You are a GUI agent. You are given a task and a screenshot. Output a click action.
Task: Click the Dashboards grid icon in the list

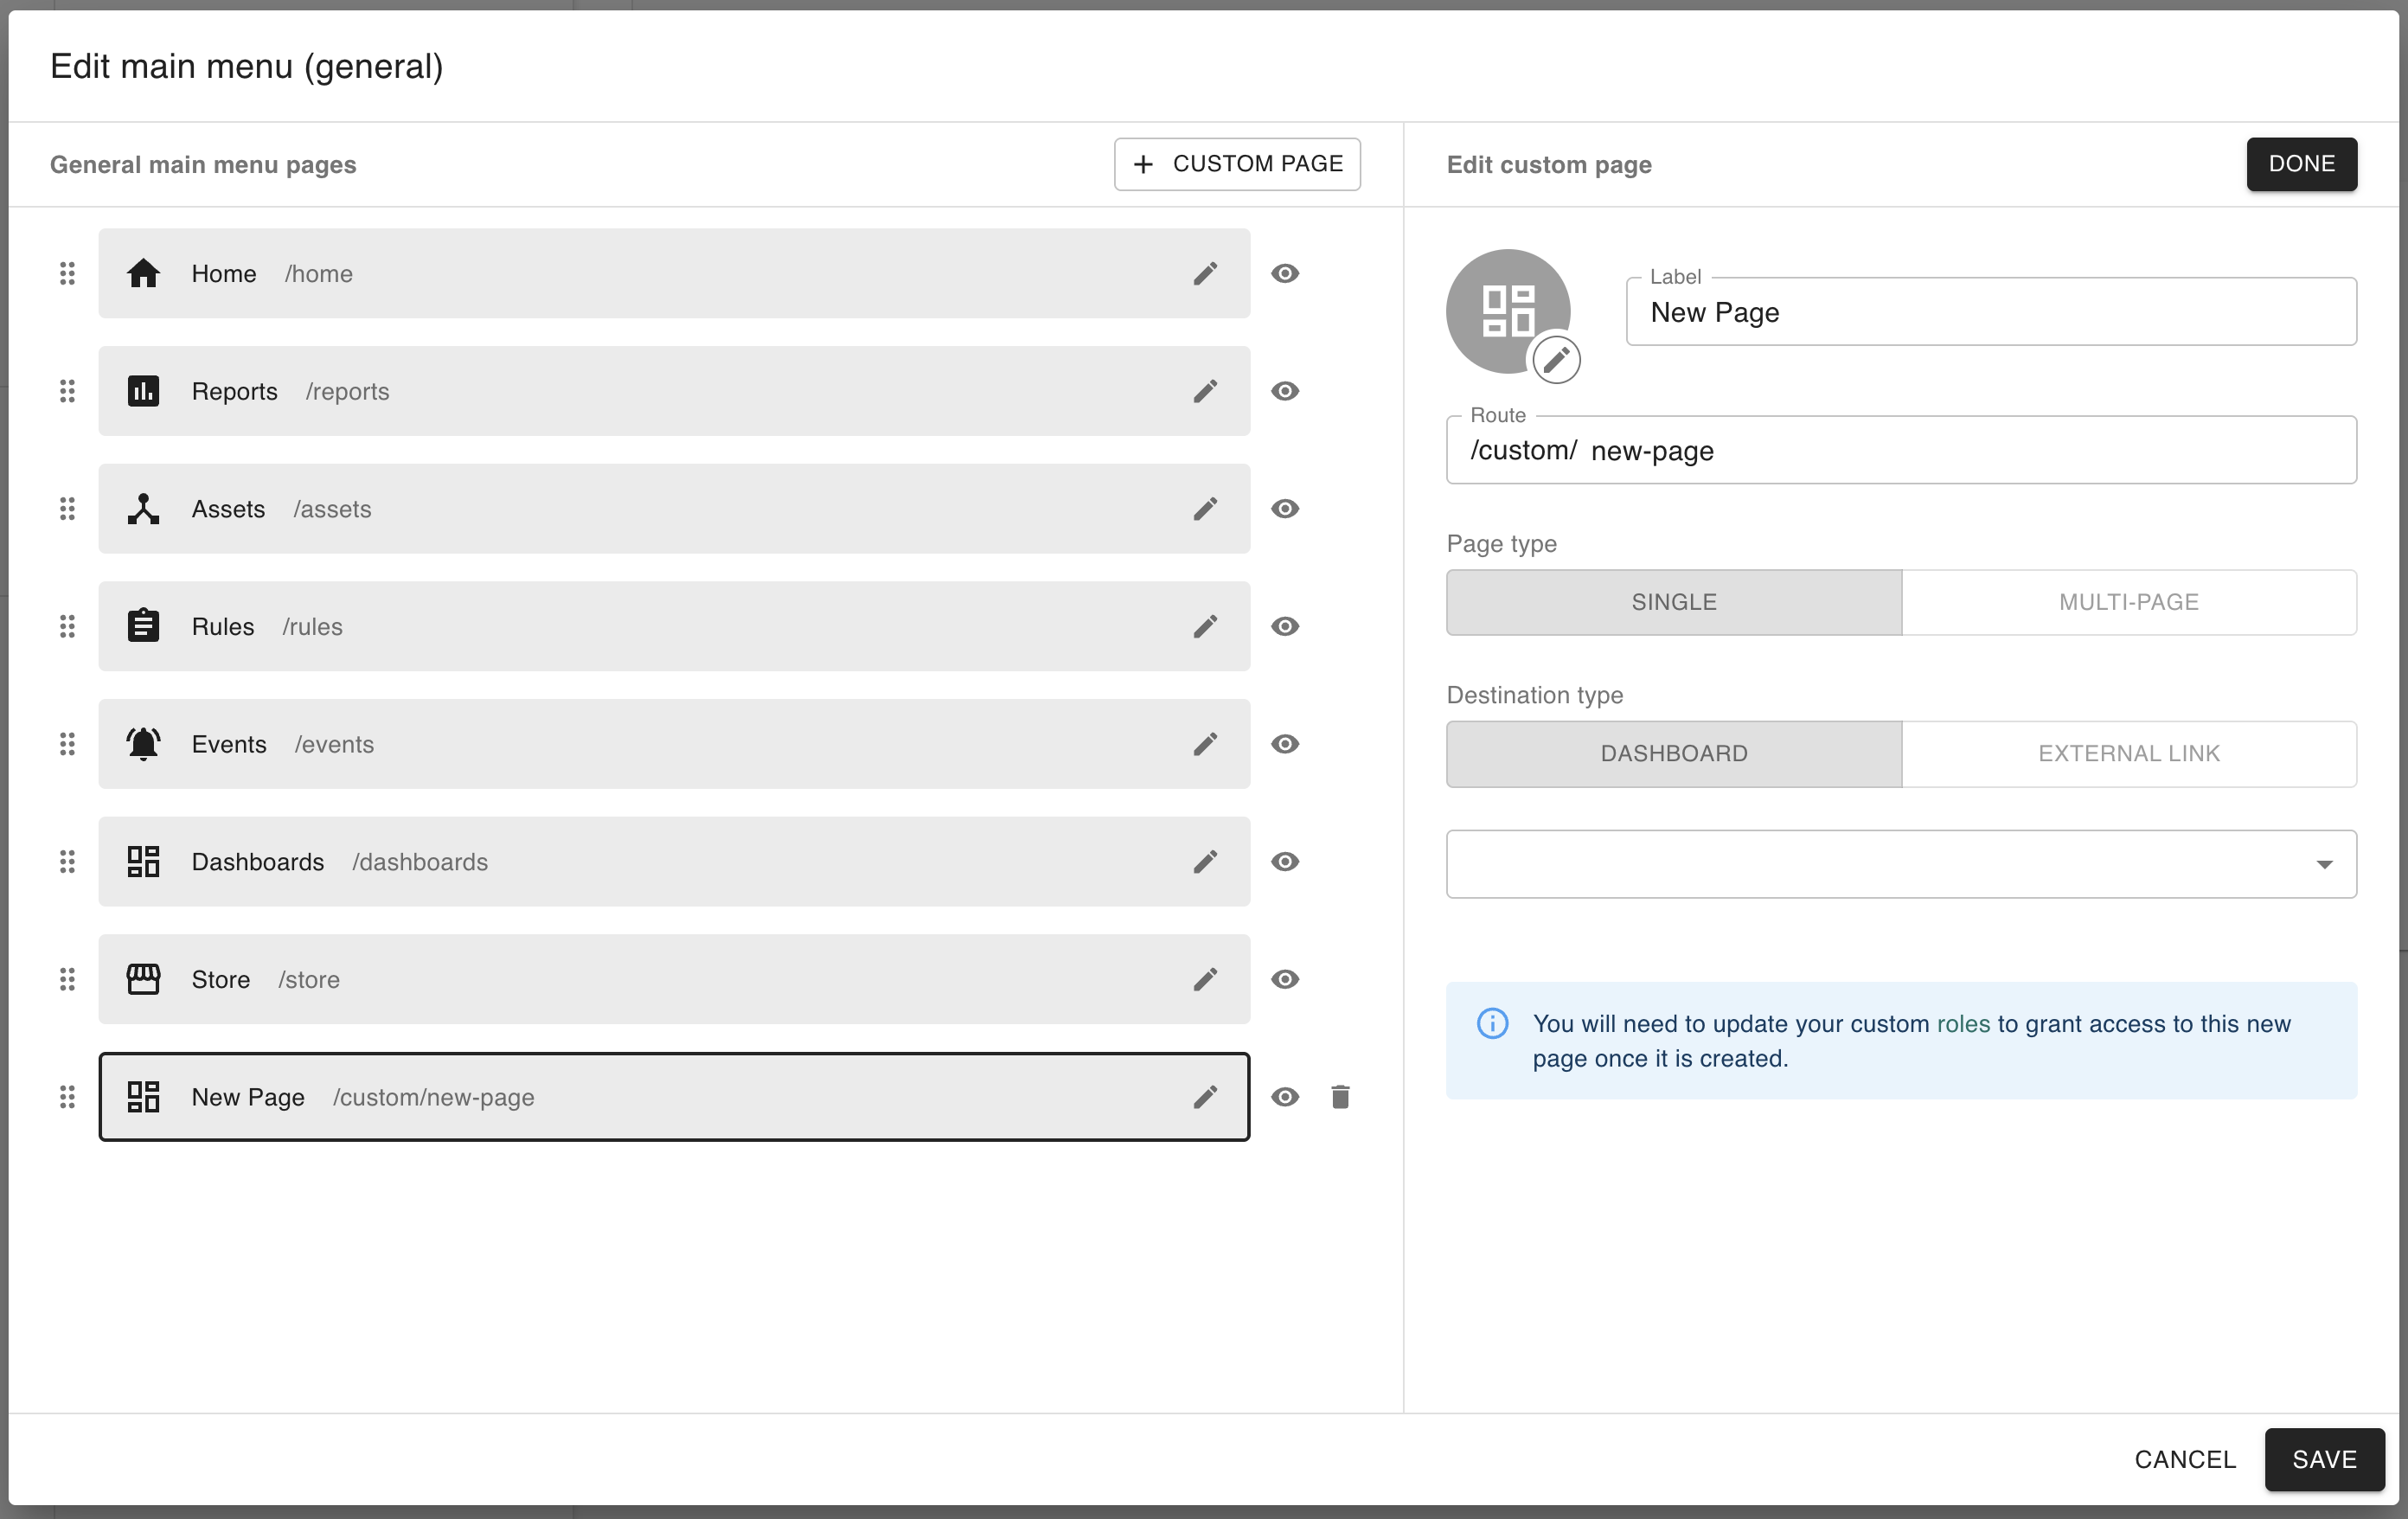(143, 862)
